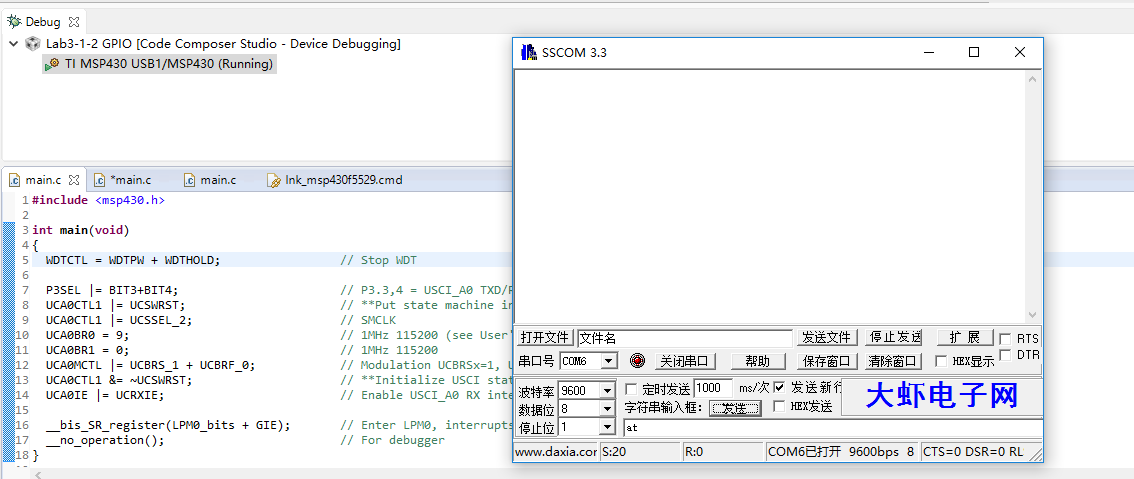Viewport: 1134px width, 479px height.
Task: Click the SSCOM 3.3 title bar icon
Action: pyautogui.click(x=529, y=52)
